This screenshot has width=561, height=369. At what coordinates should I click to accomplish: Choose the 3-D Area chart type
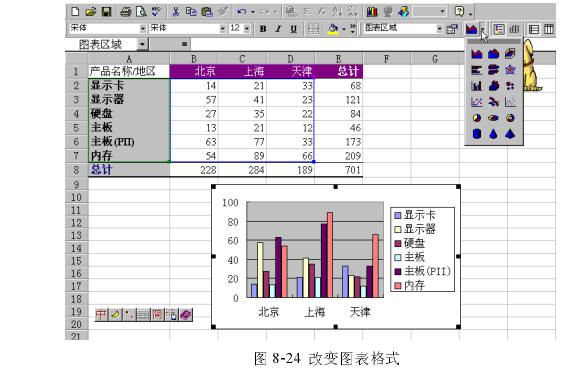(493, 54)
